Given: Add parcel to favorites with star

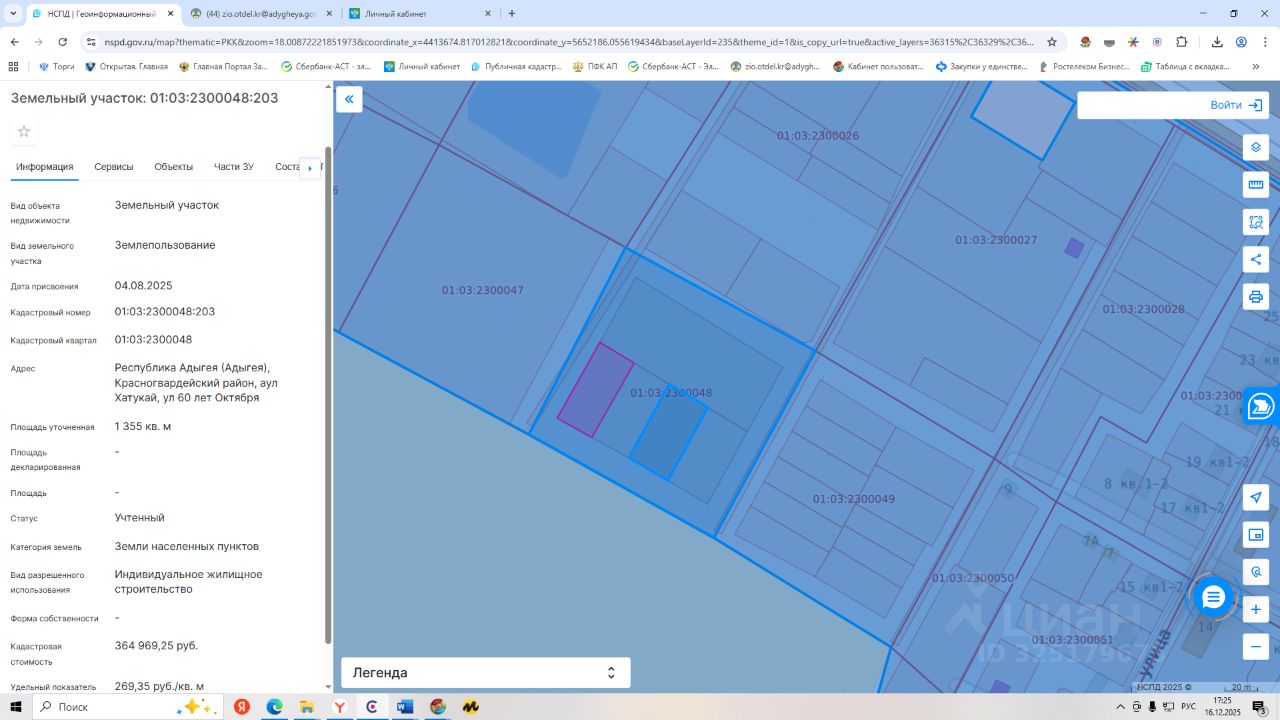Looking at the screenshot, I should 25,132.
